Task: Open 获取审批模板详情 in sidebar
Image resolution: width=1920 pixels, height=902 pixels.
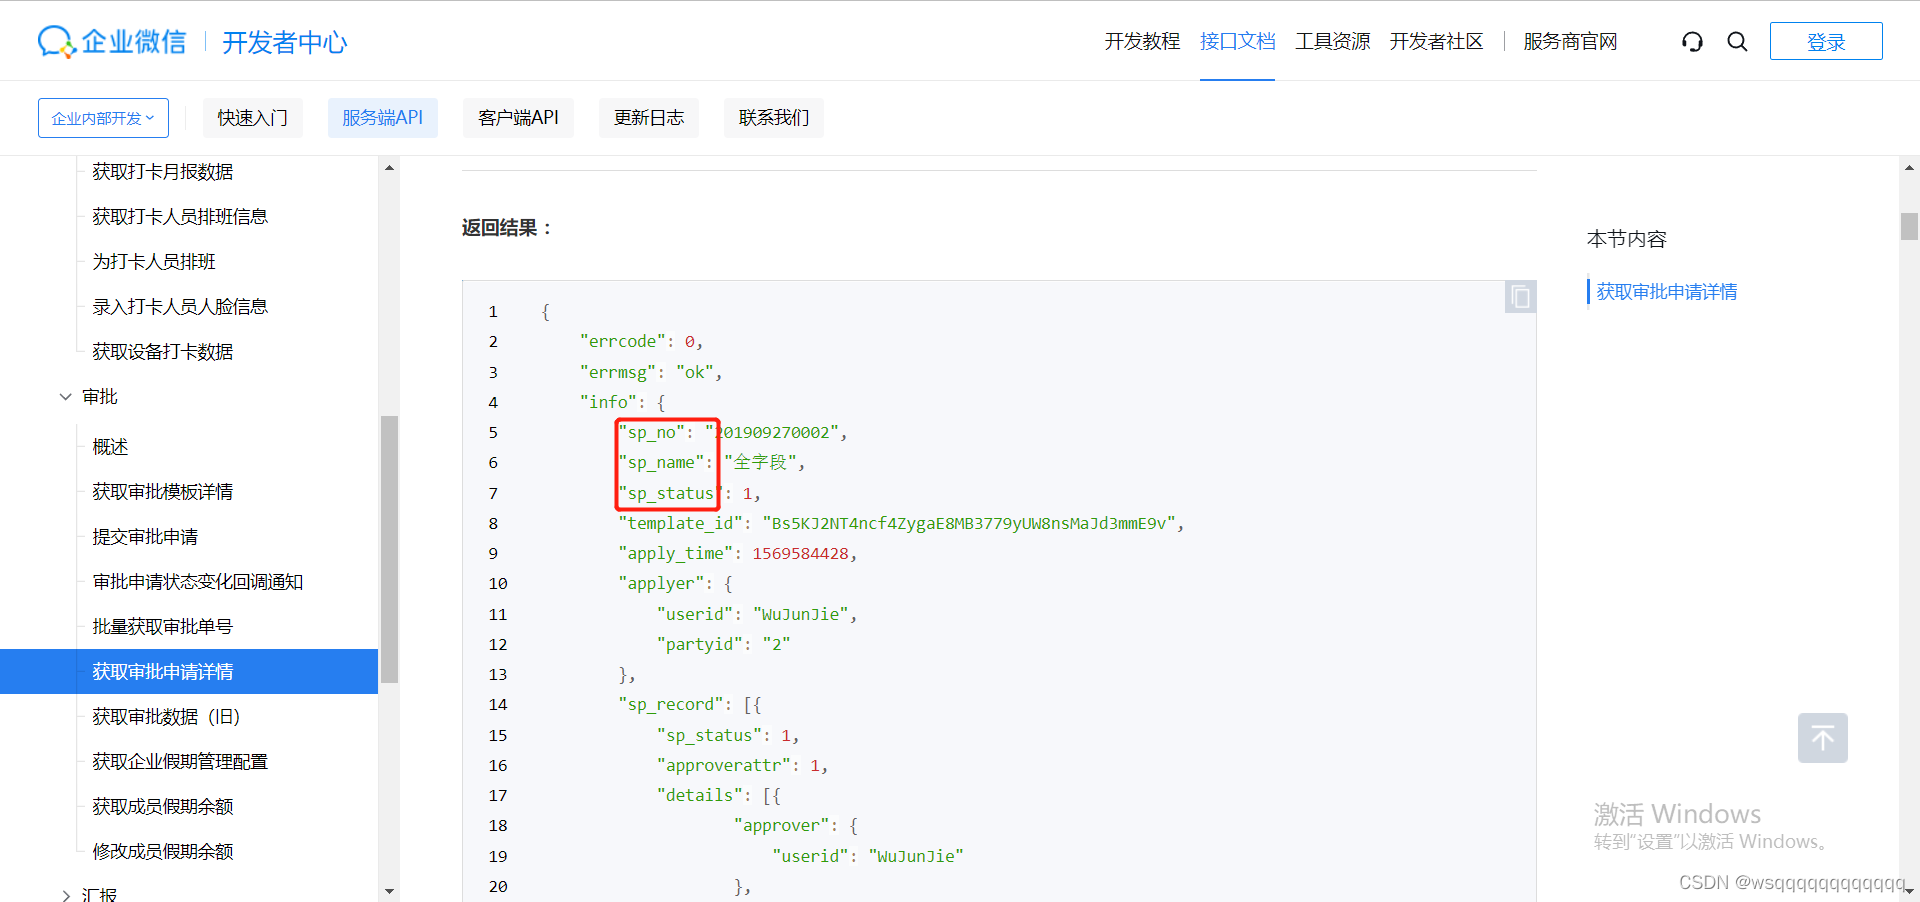Action: tap(163, 492)
